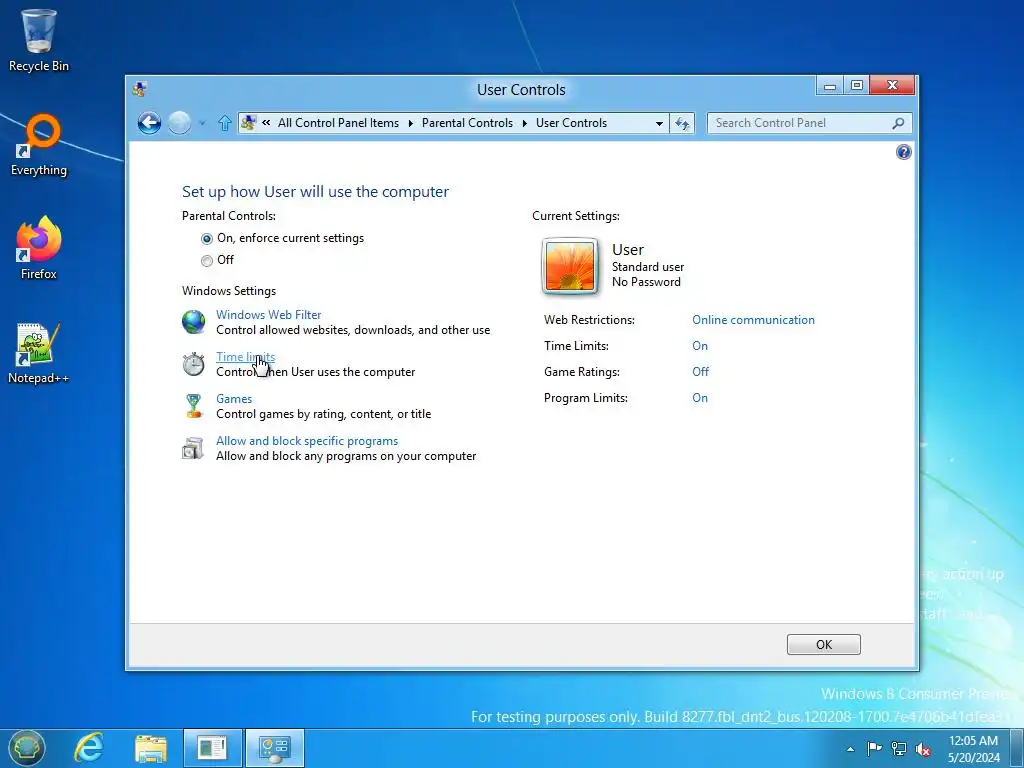Expand the address bar history dropdown

(659, 123)
